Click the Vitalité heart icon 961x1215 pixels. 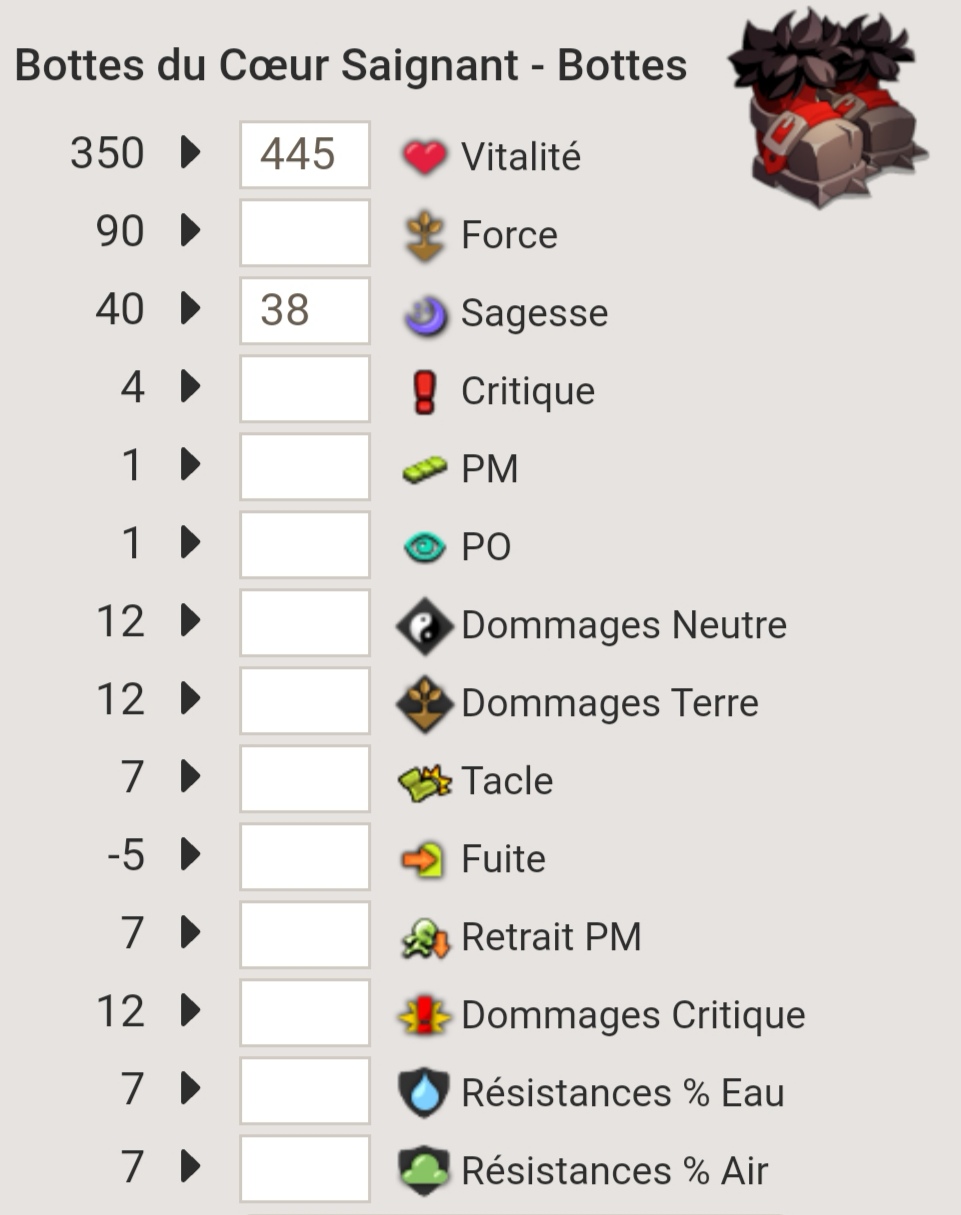pyautogui.click(x=424, y=156)
